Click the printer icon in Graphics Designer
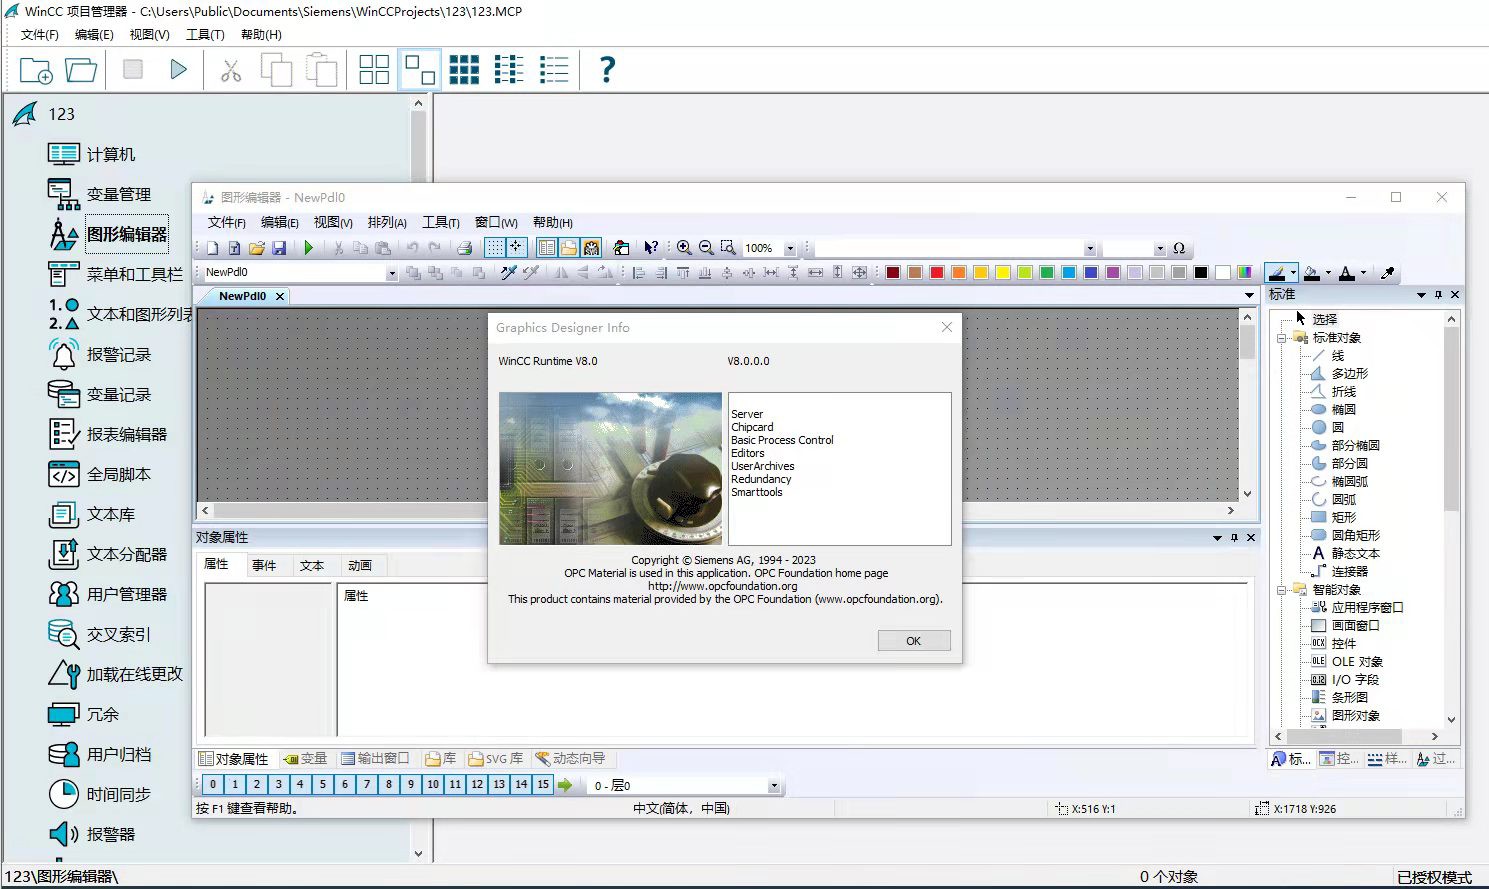The height and width of the screenshot is (889, 1489). pos(464,248)
